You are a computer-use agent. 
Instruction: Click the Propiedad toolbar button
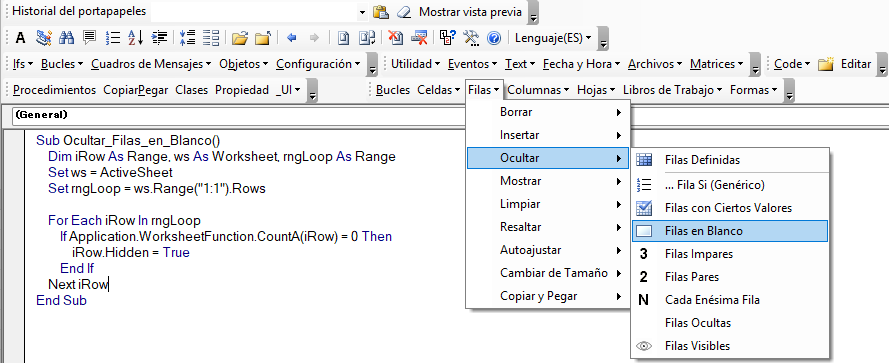[x=242, y=90]
